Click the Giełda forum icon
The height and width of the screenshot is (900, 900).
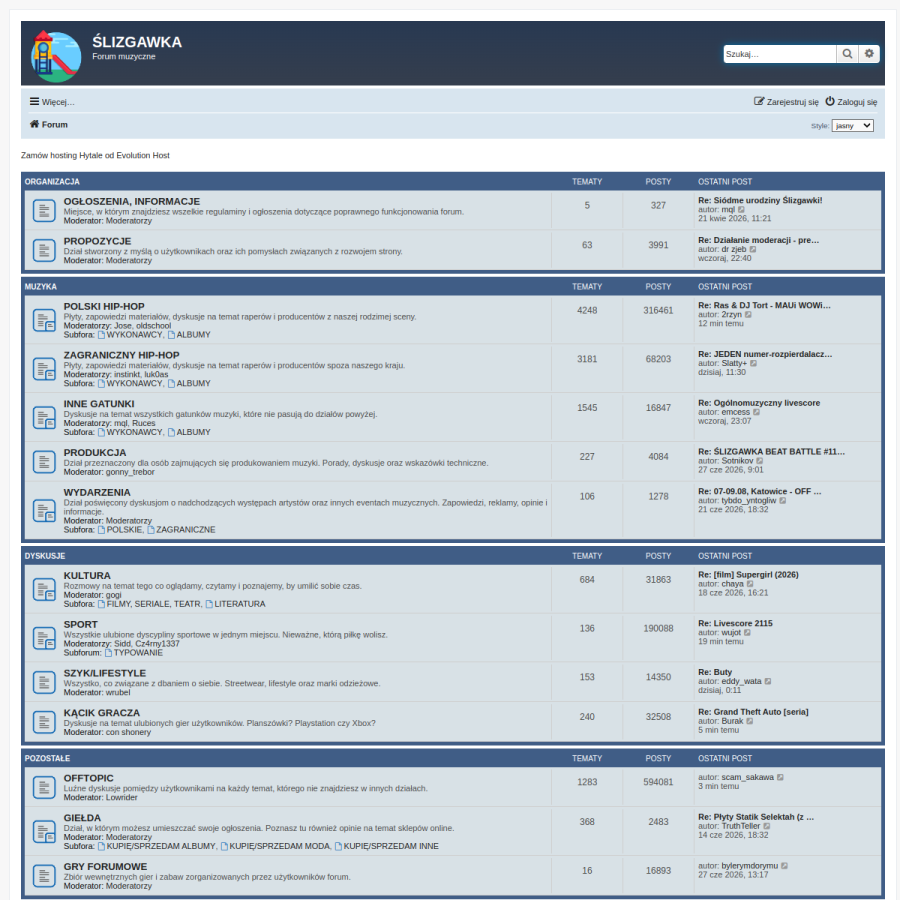click(44, 832)
